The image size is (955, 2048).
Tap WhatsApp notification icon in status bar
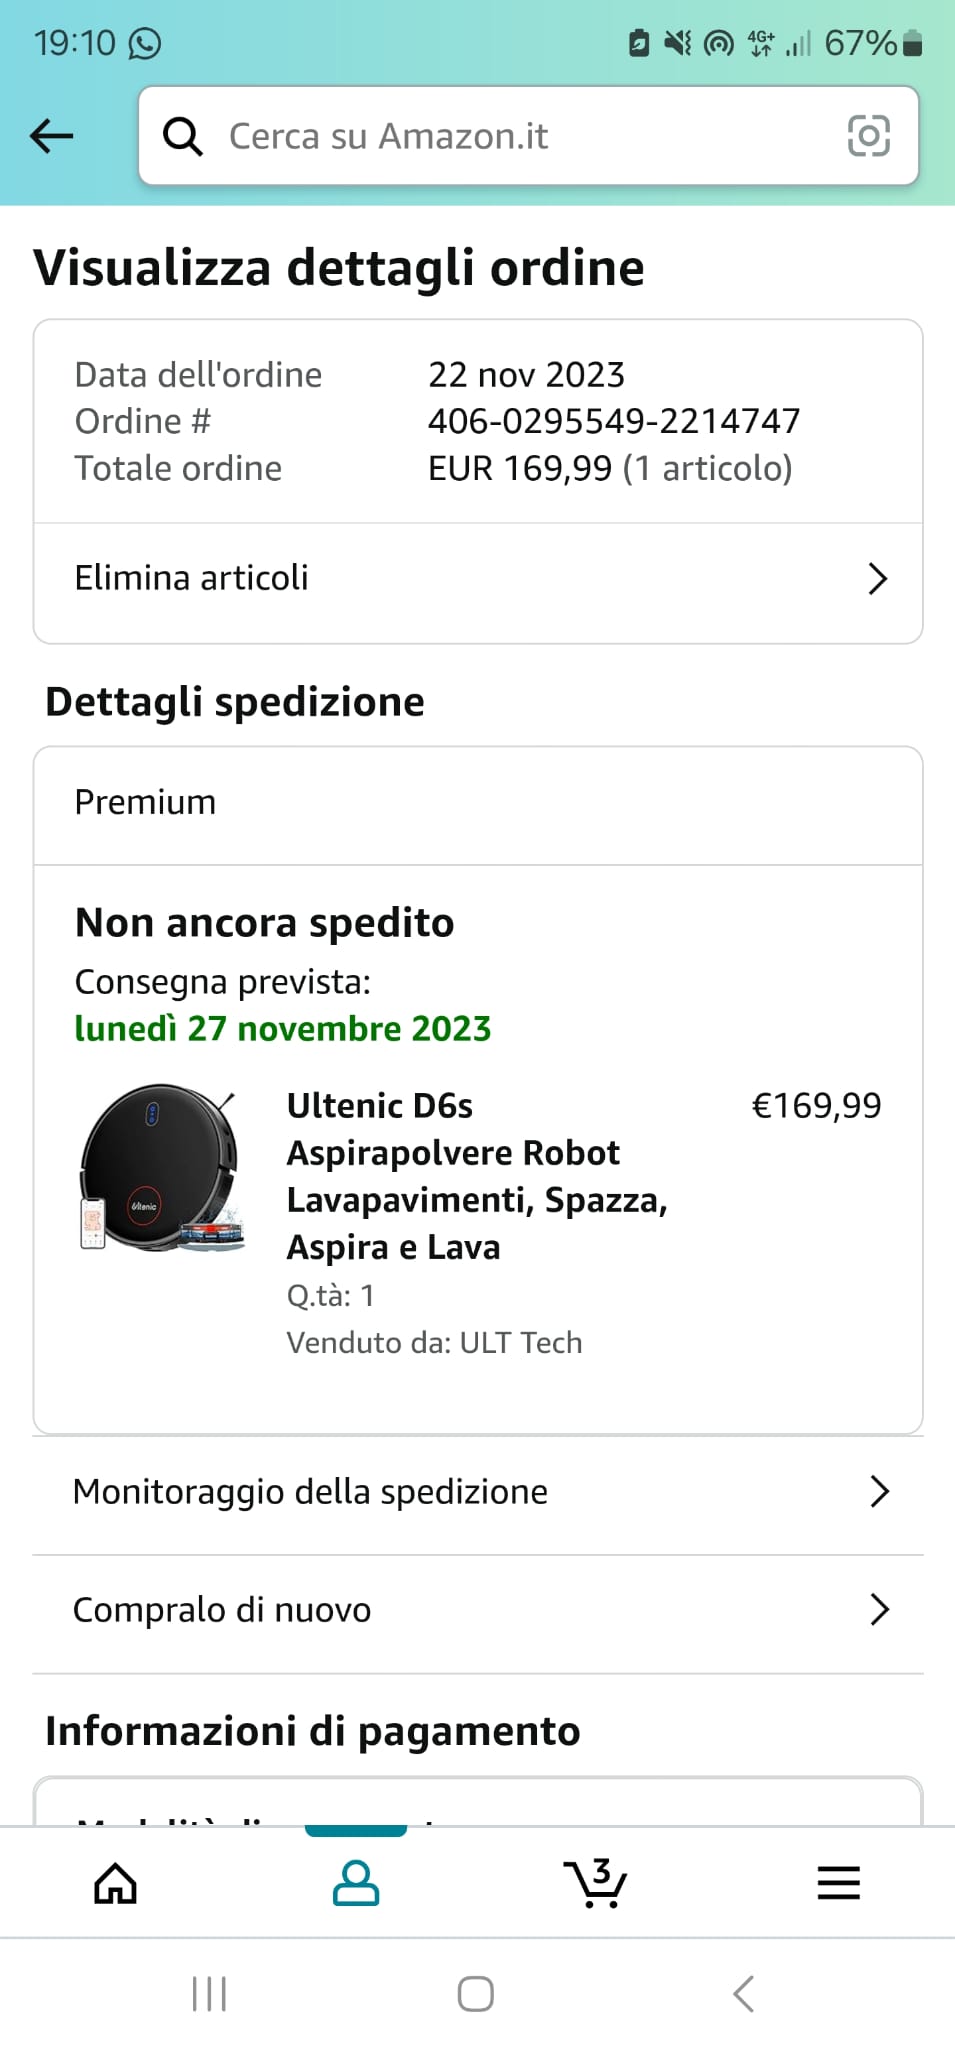click(x=145, y=43)
